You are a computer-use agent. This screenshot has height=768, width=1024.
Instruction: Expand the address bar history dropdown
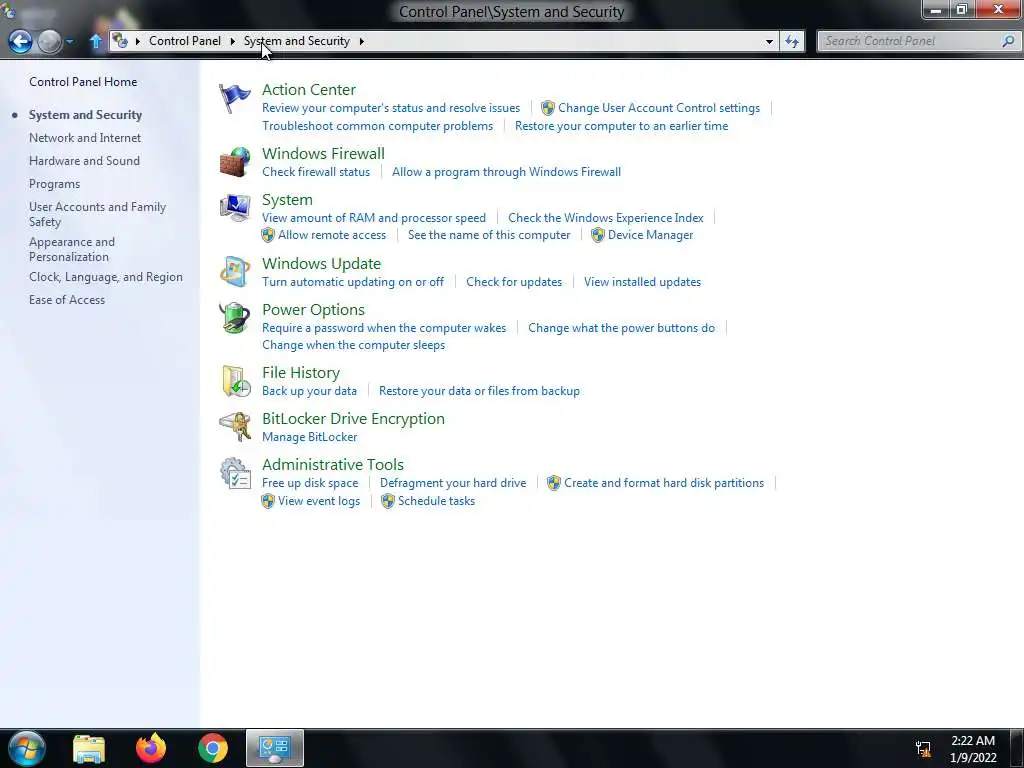[769, 41]
